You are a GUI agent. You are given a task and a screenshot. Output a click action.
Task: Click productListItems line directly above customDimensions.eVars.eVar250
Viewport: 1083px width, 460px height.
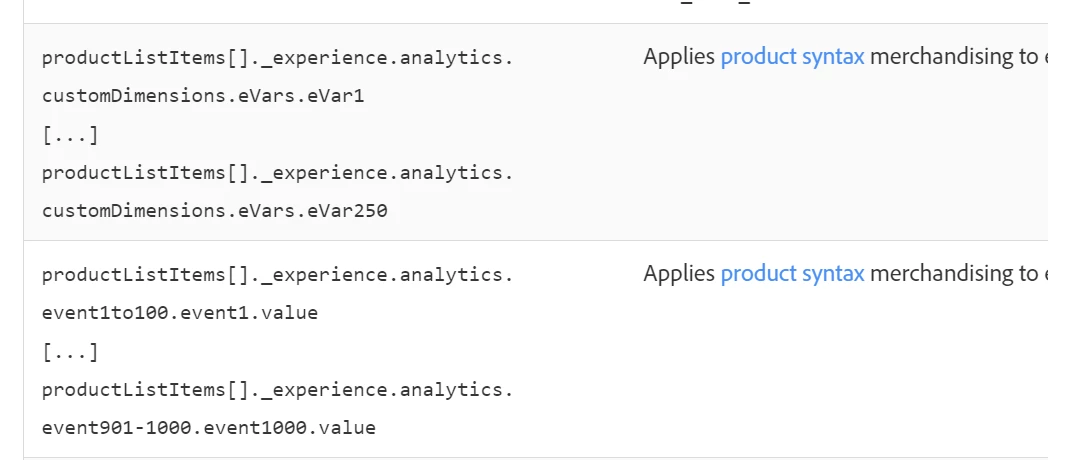click(x=277, y=173)
